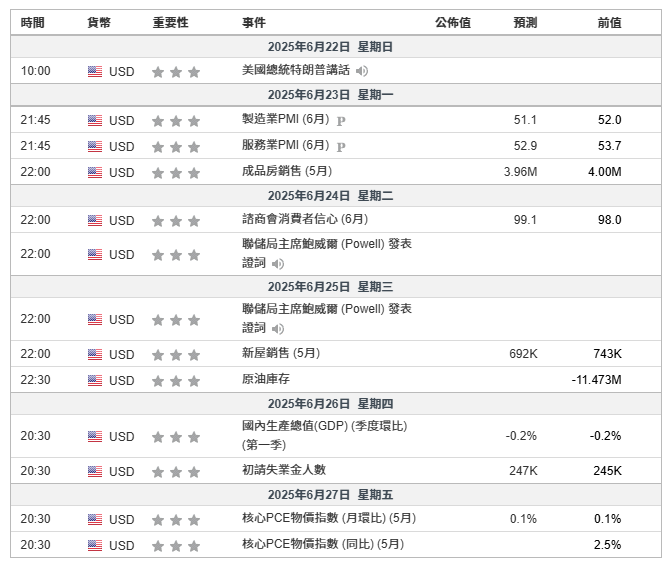Click importance stars in the 新屋銷售 row
This screenshot has height=566, width=666.
point(176,355)
